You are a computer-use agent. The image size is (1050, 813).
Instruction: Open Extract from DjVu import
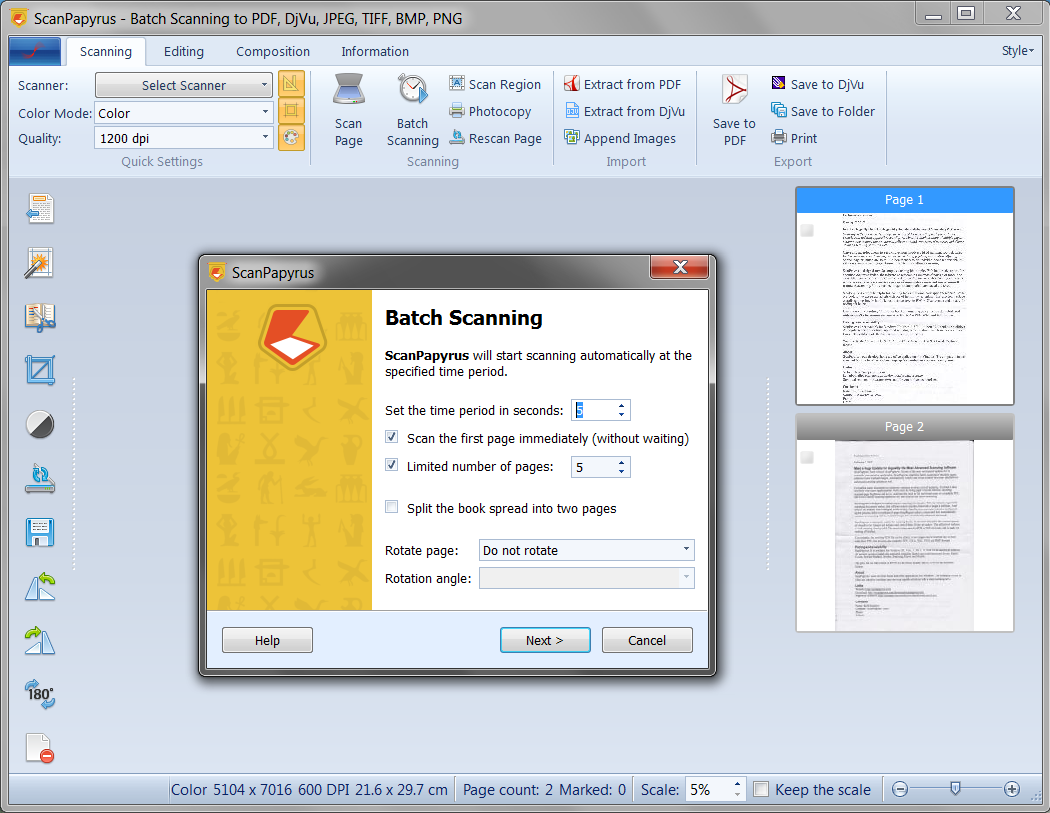pyautogui.click(x=625, y=111)
